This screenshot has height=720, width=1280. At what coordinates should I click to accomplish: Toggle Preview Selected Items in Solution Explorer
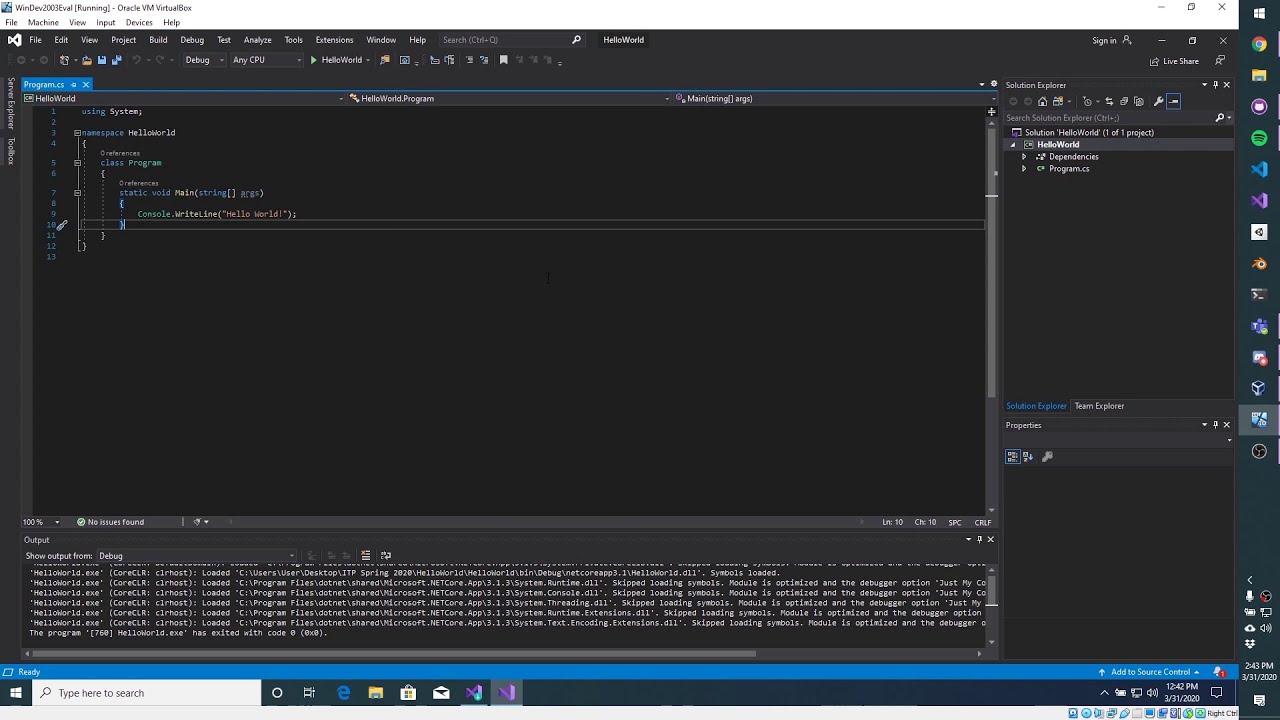point(1174,101)
